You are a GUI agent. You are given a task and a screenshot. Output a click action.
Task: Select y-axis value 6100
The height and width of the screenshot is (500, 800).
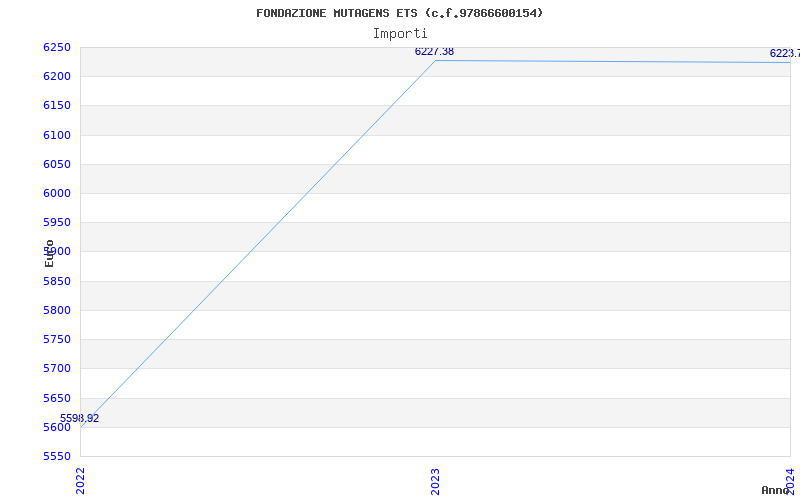(x=57, y=135)
